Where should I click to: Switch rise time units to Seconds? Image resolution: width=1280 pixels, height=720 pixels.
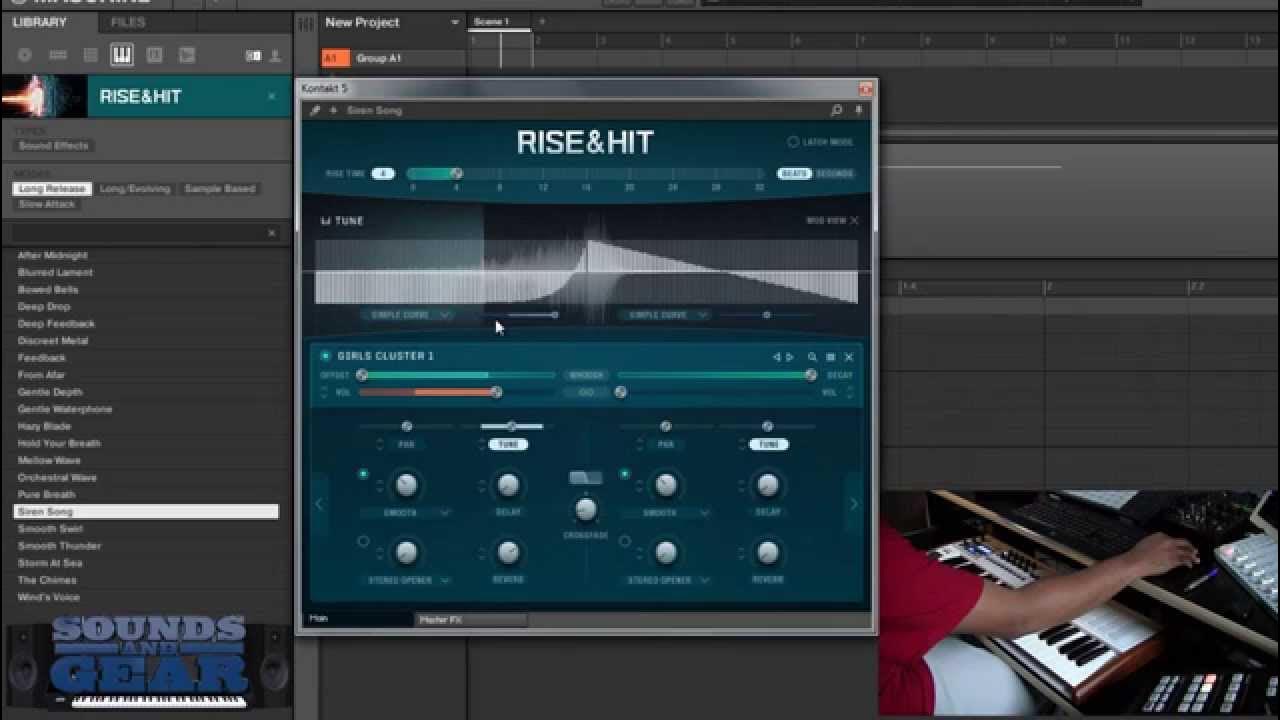[x=835, y=174]
